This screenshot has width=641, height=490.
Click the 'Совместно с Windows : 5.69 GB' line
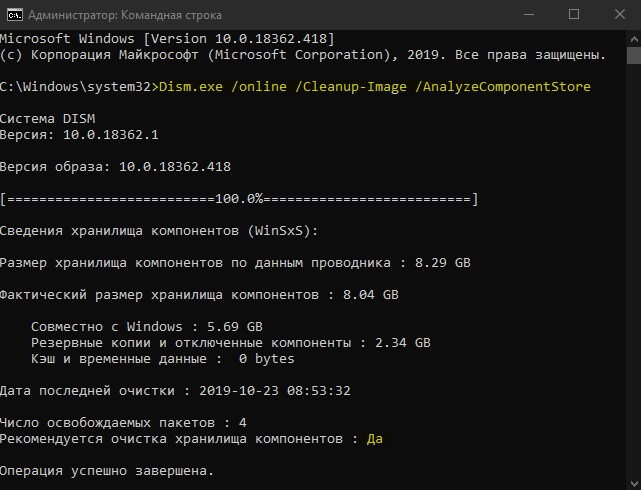click(147, 327)
